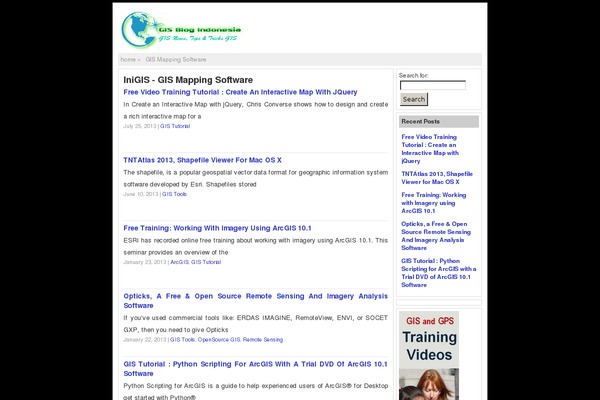Click GIS Tutorial category under January 23 post

[x=206, y=262]
